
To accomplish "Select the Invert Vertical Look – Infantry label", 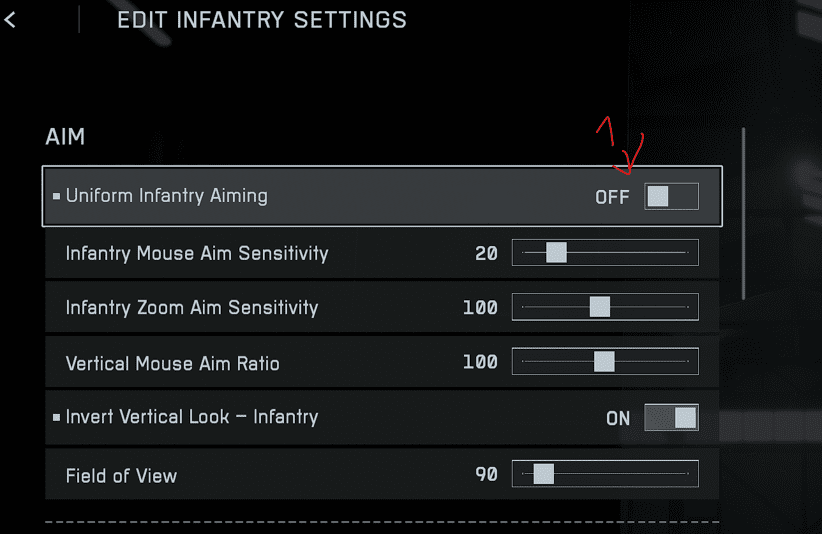I will 192,417.
